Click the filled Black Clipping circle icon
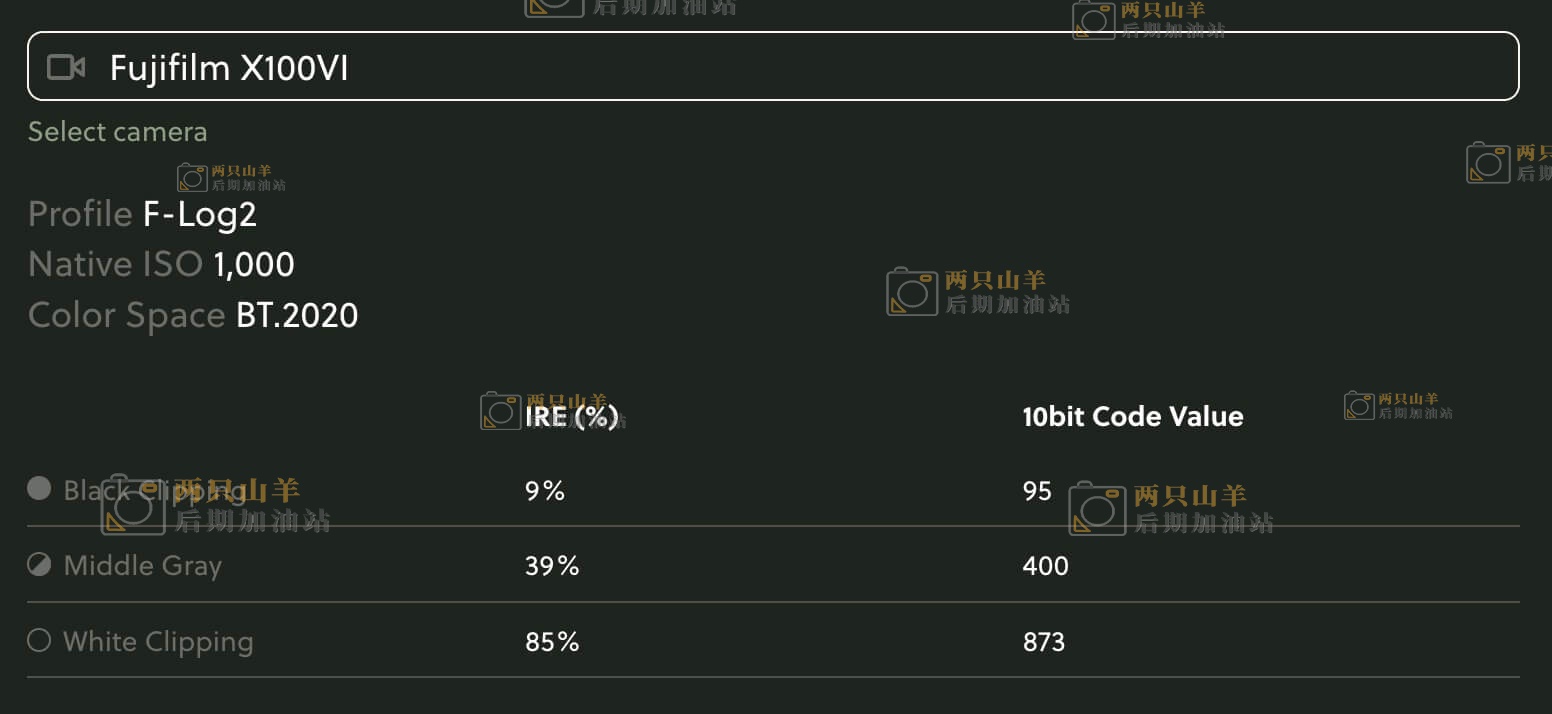Image resolution: width=1552 pixels, height=714 pixels. [39, 488]
